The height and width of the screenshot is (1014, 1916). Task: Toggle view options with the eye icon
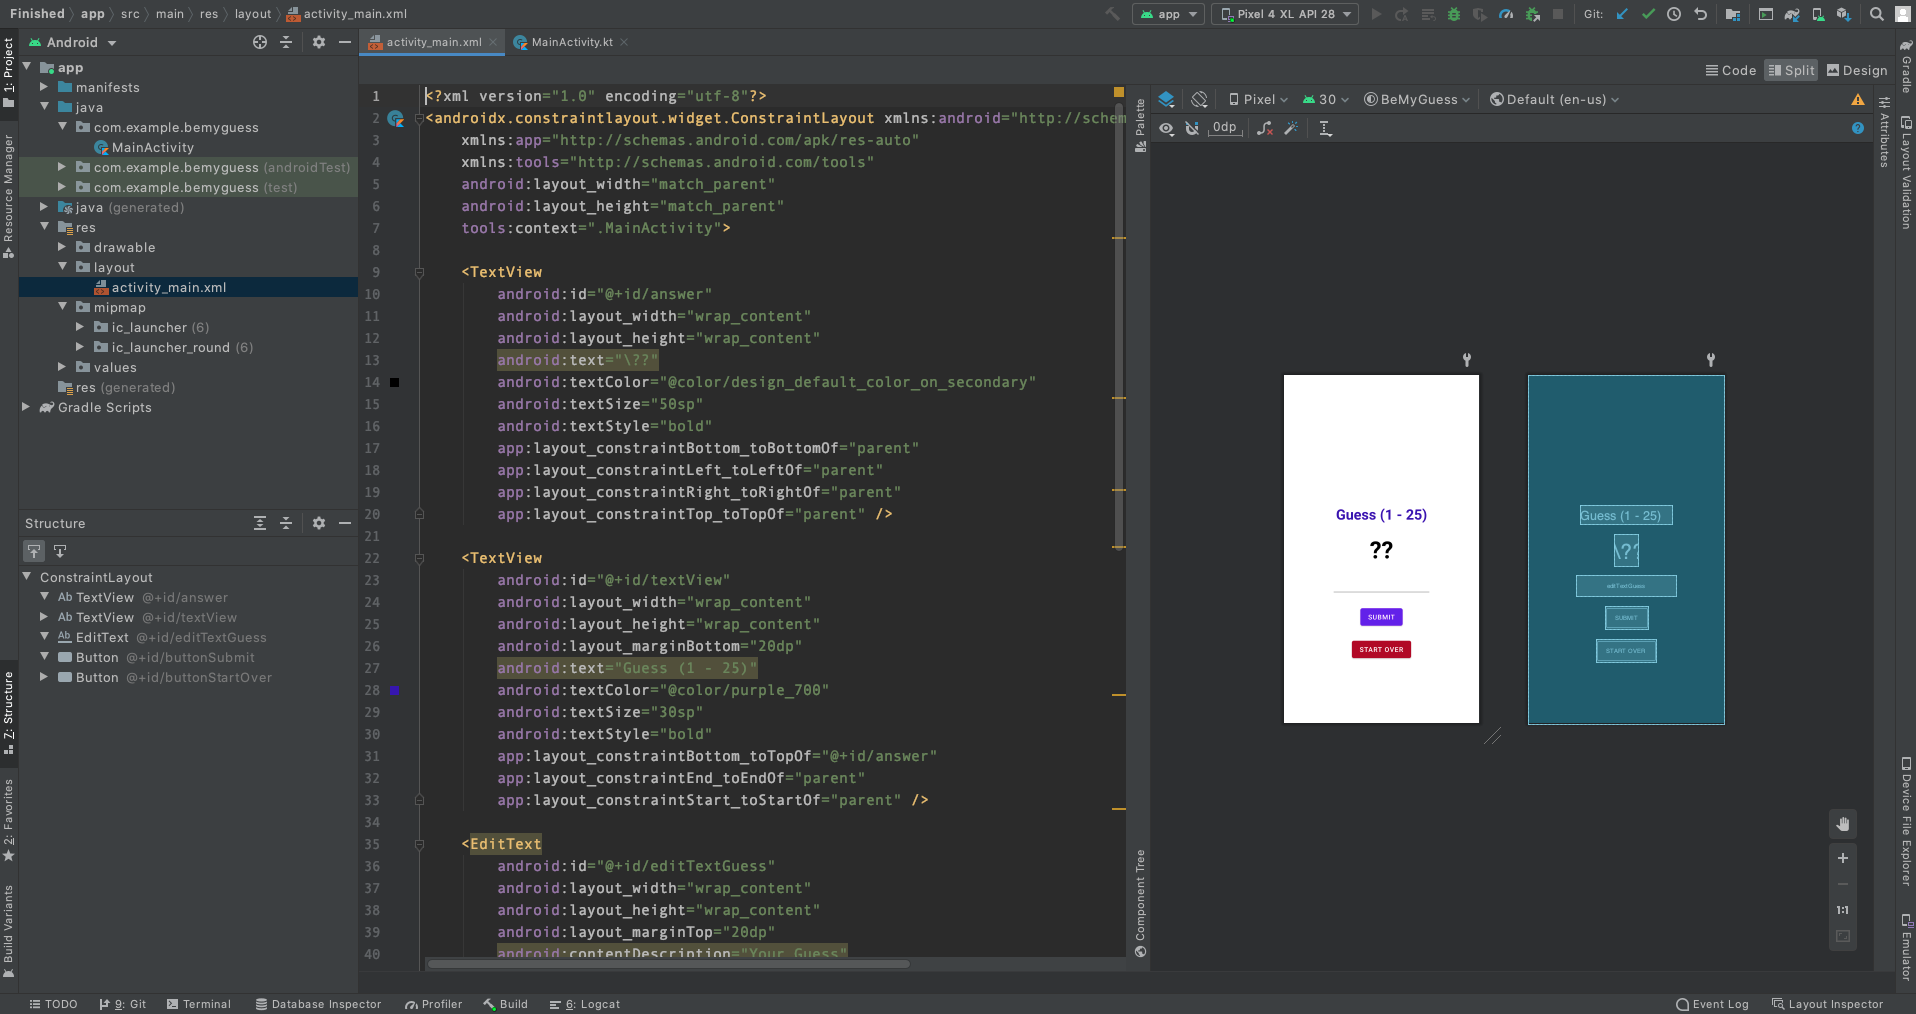(x=1166, y=128)
